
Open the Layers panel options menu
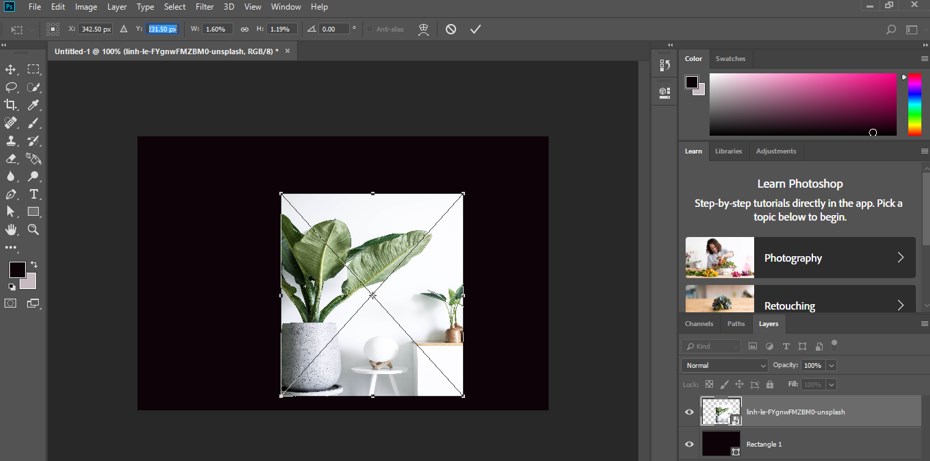pos(924,324)
